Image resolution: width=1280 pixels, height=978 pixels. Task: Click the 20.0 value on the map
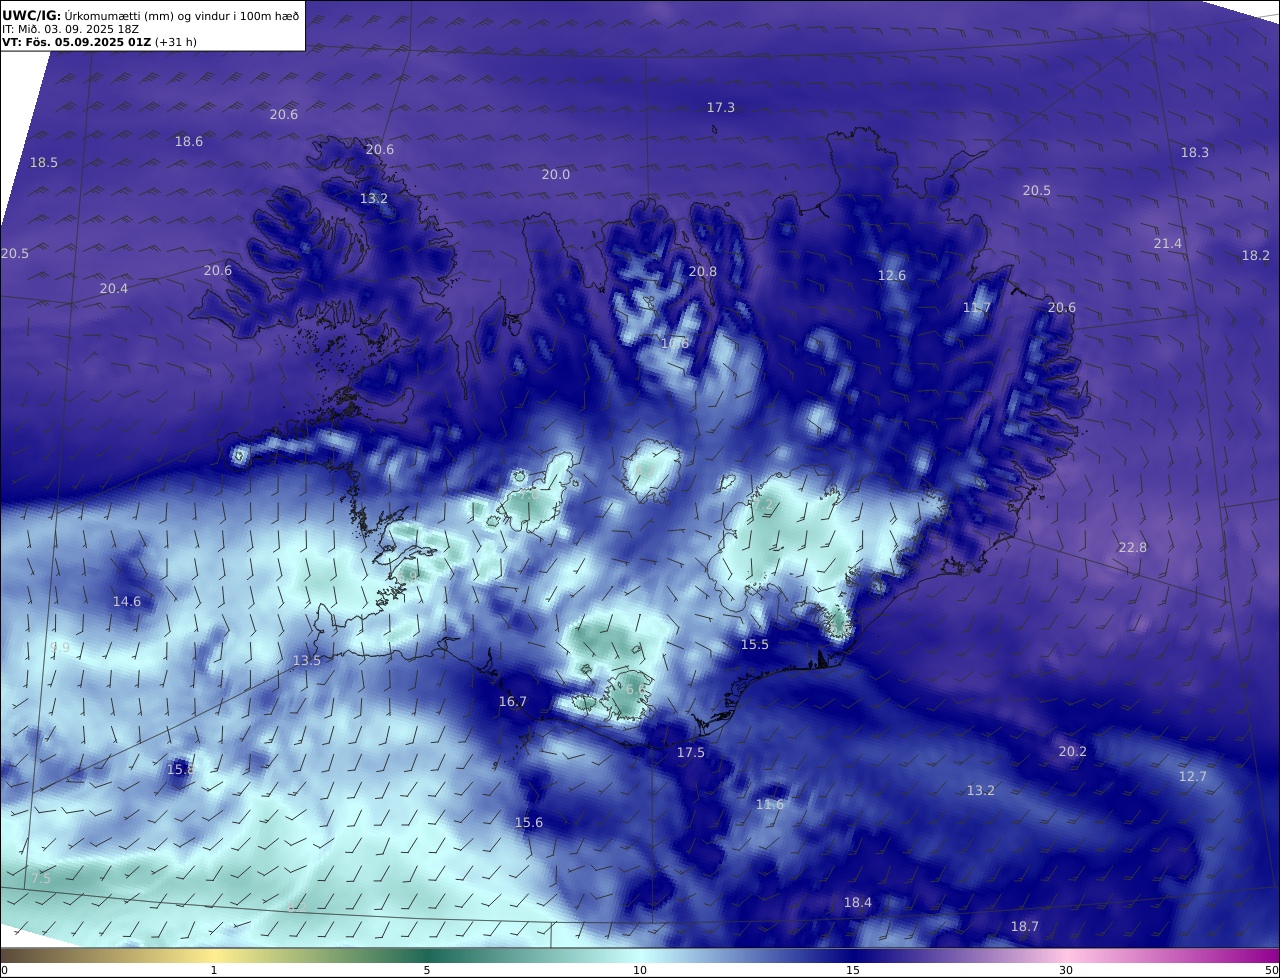(x=556, y=174)
